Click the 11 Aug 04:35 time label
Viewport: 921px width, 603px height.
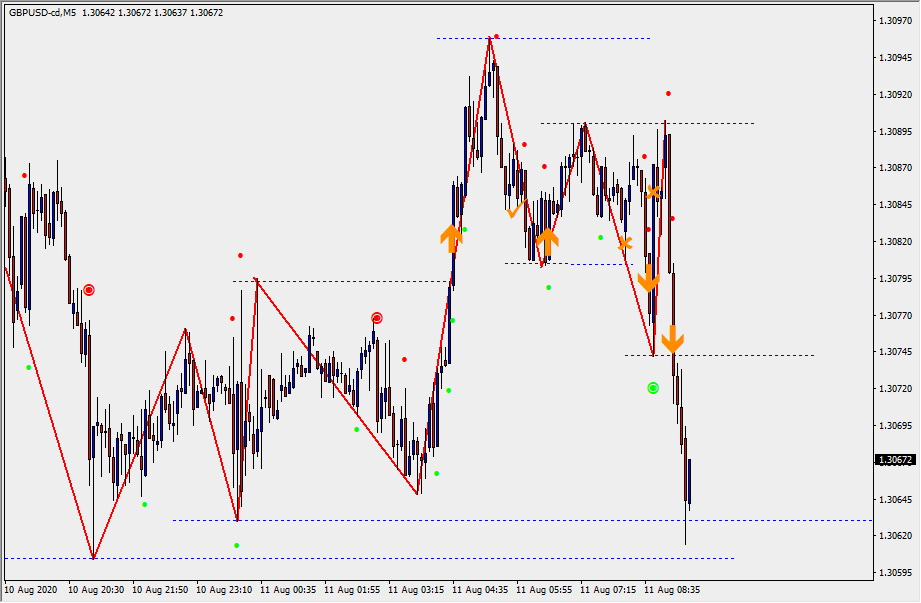click(482, 589)
